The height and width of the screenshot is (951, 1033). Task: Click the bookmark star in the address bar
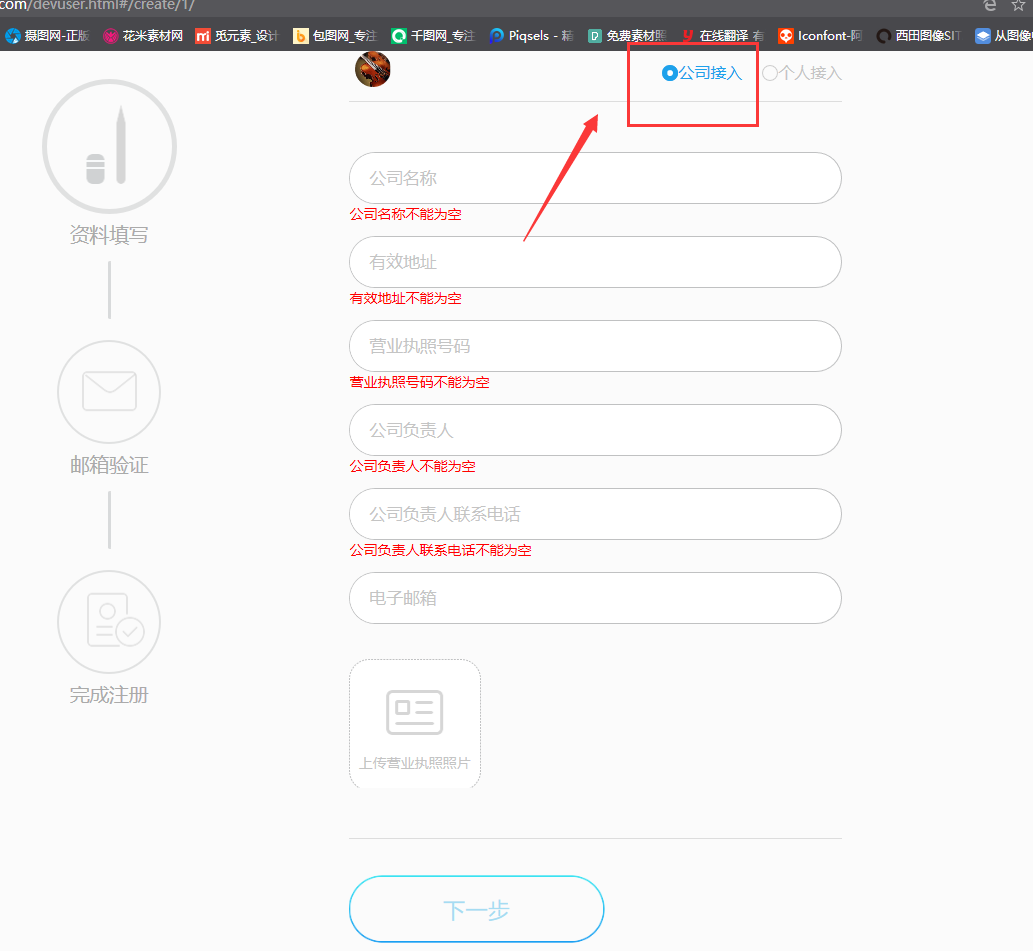(x=1017, y=5)
